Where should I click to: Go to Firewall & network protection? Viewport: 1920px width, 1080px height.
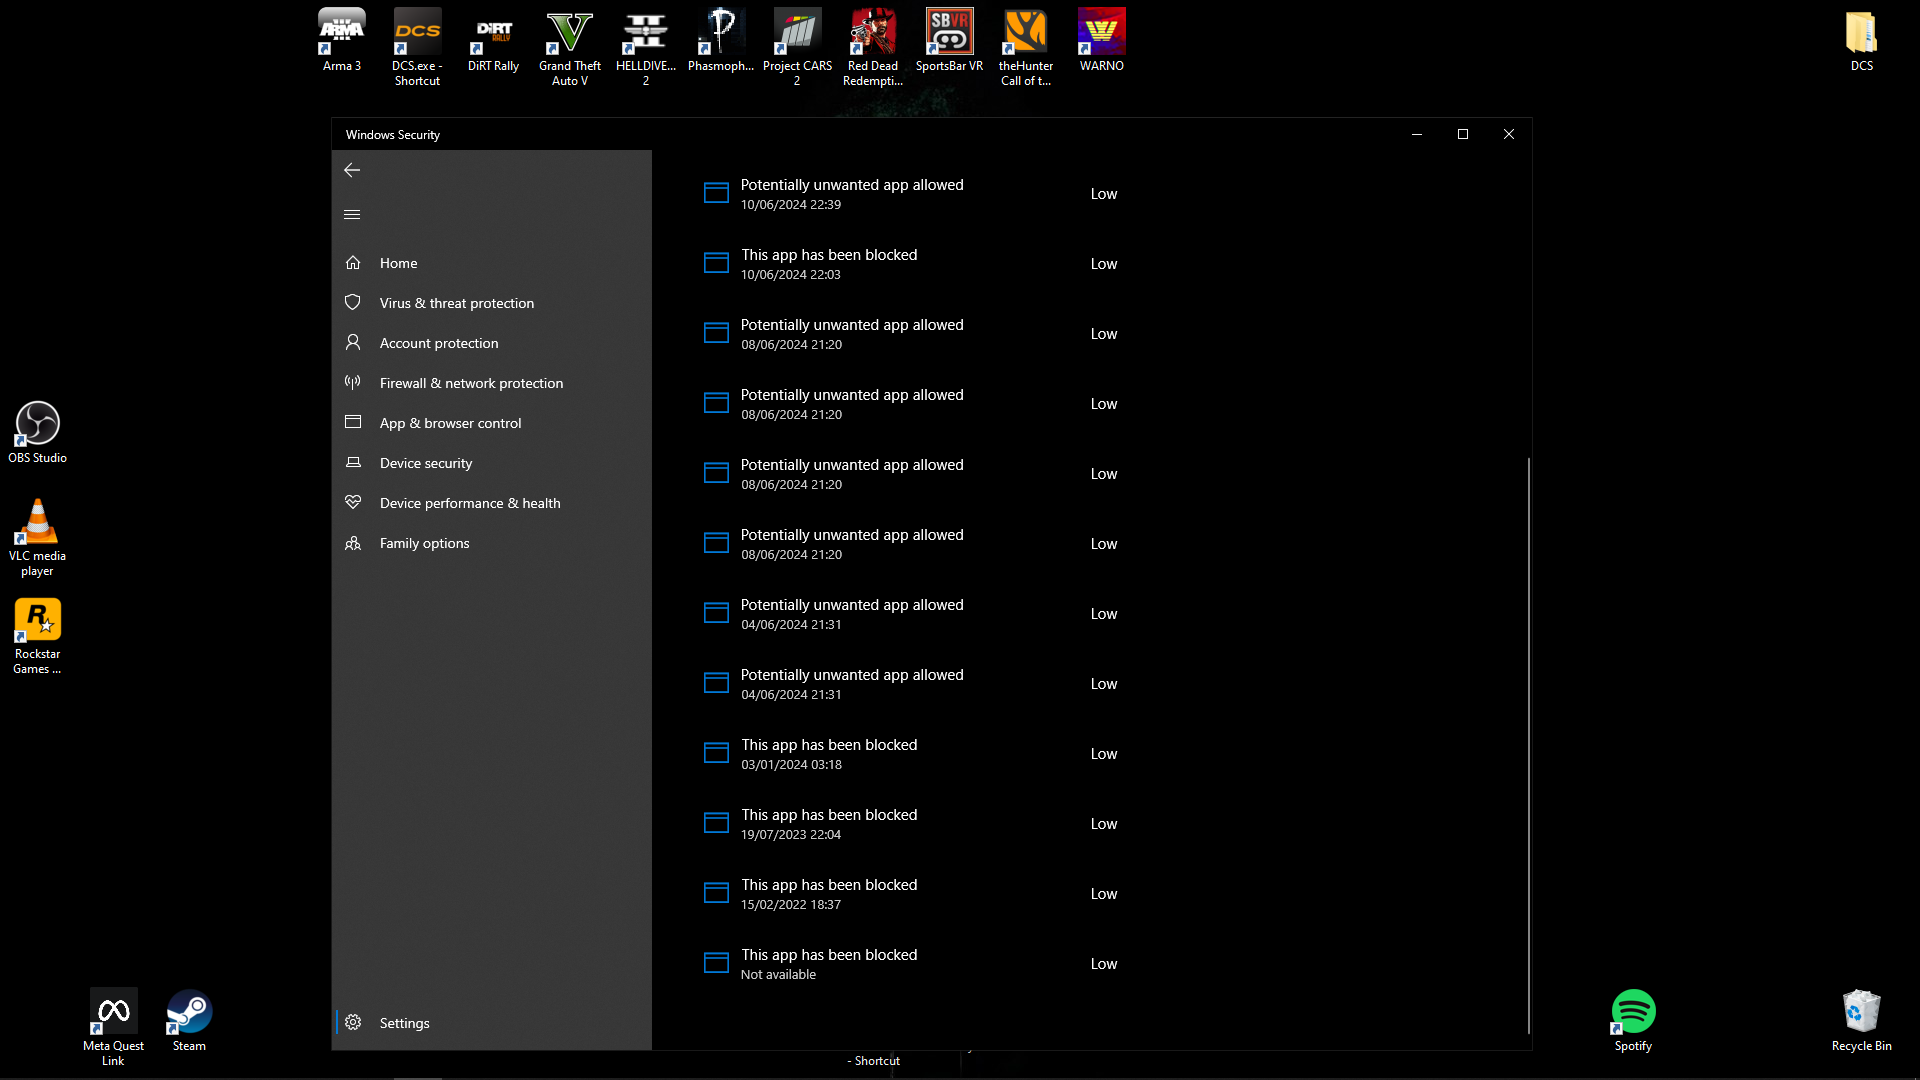(x=492, y=383)
